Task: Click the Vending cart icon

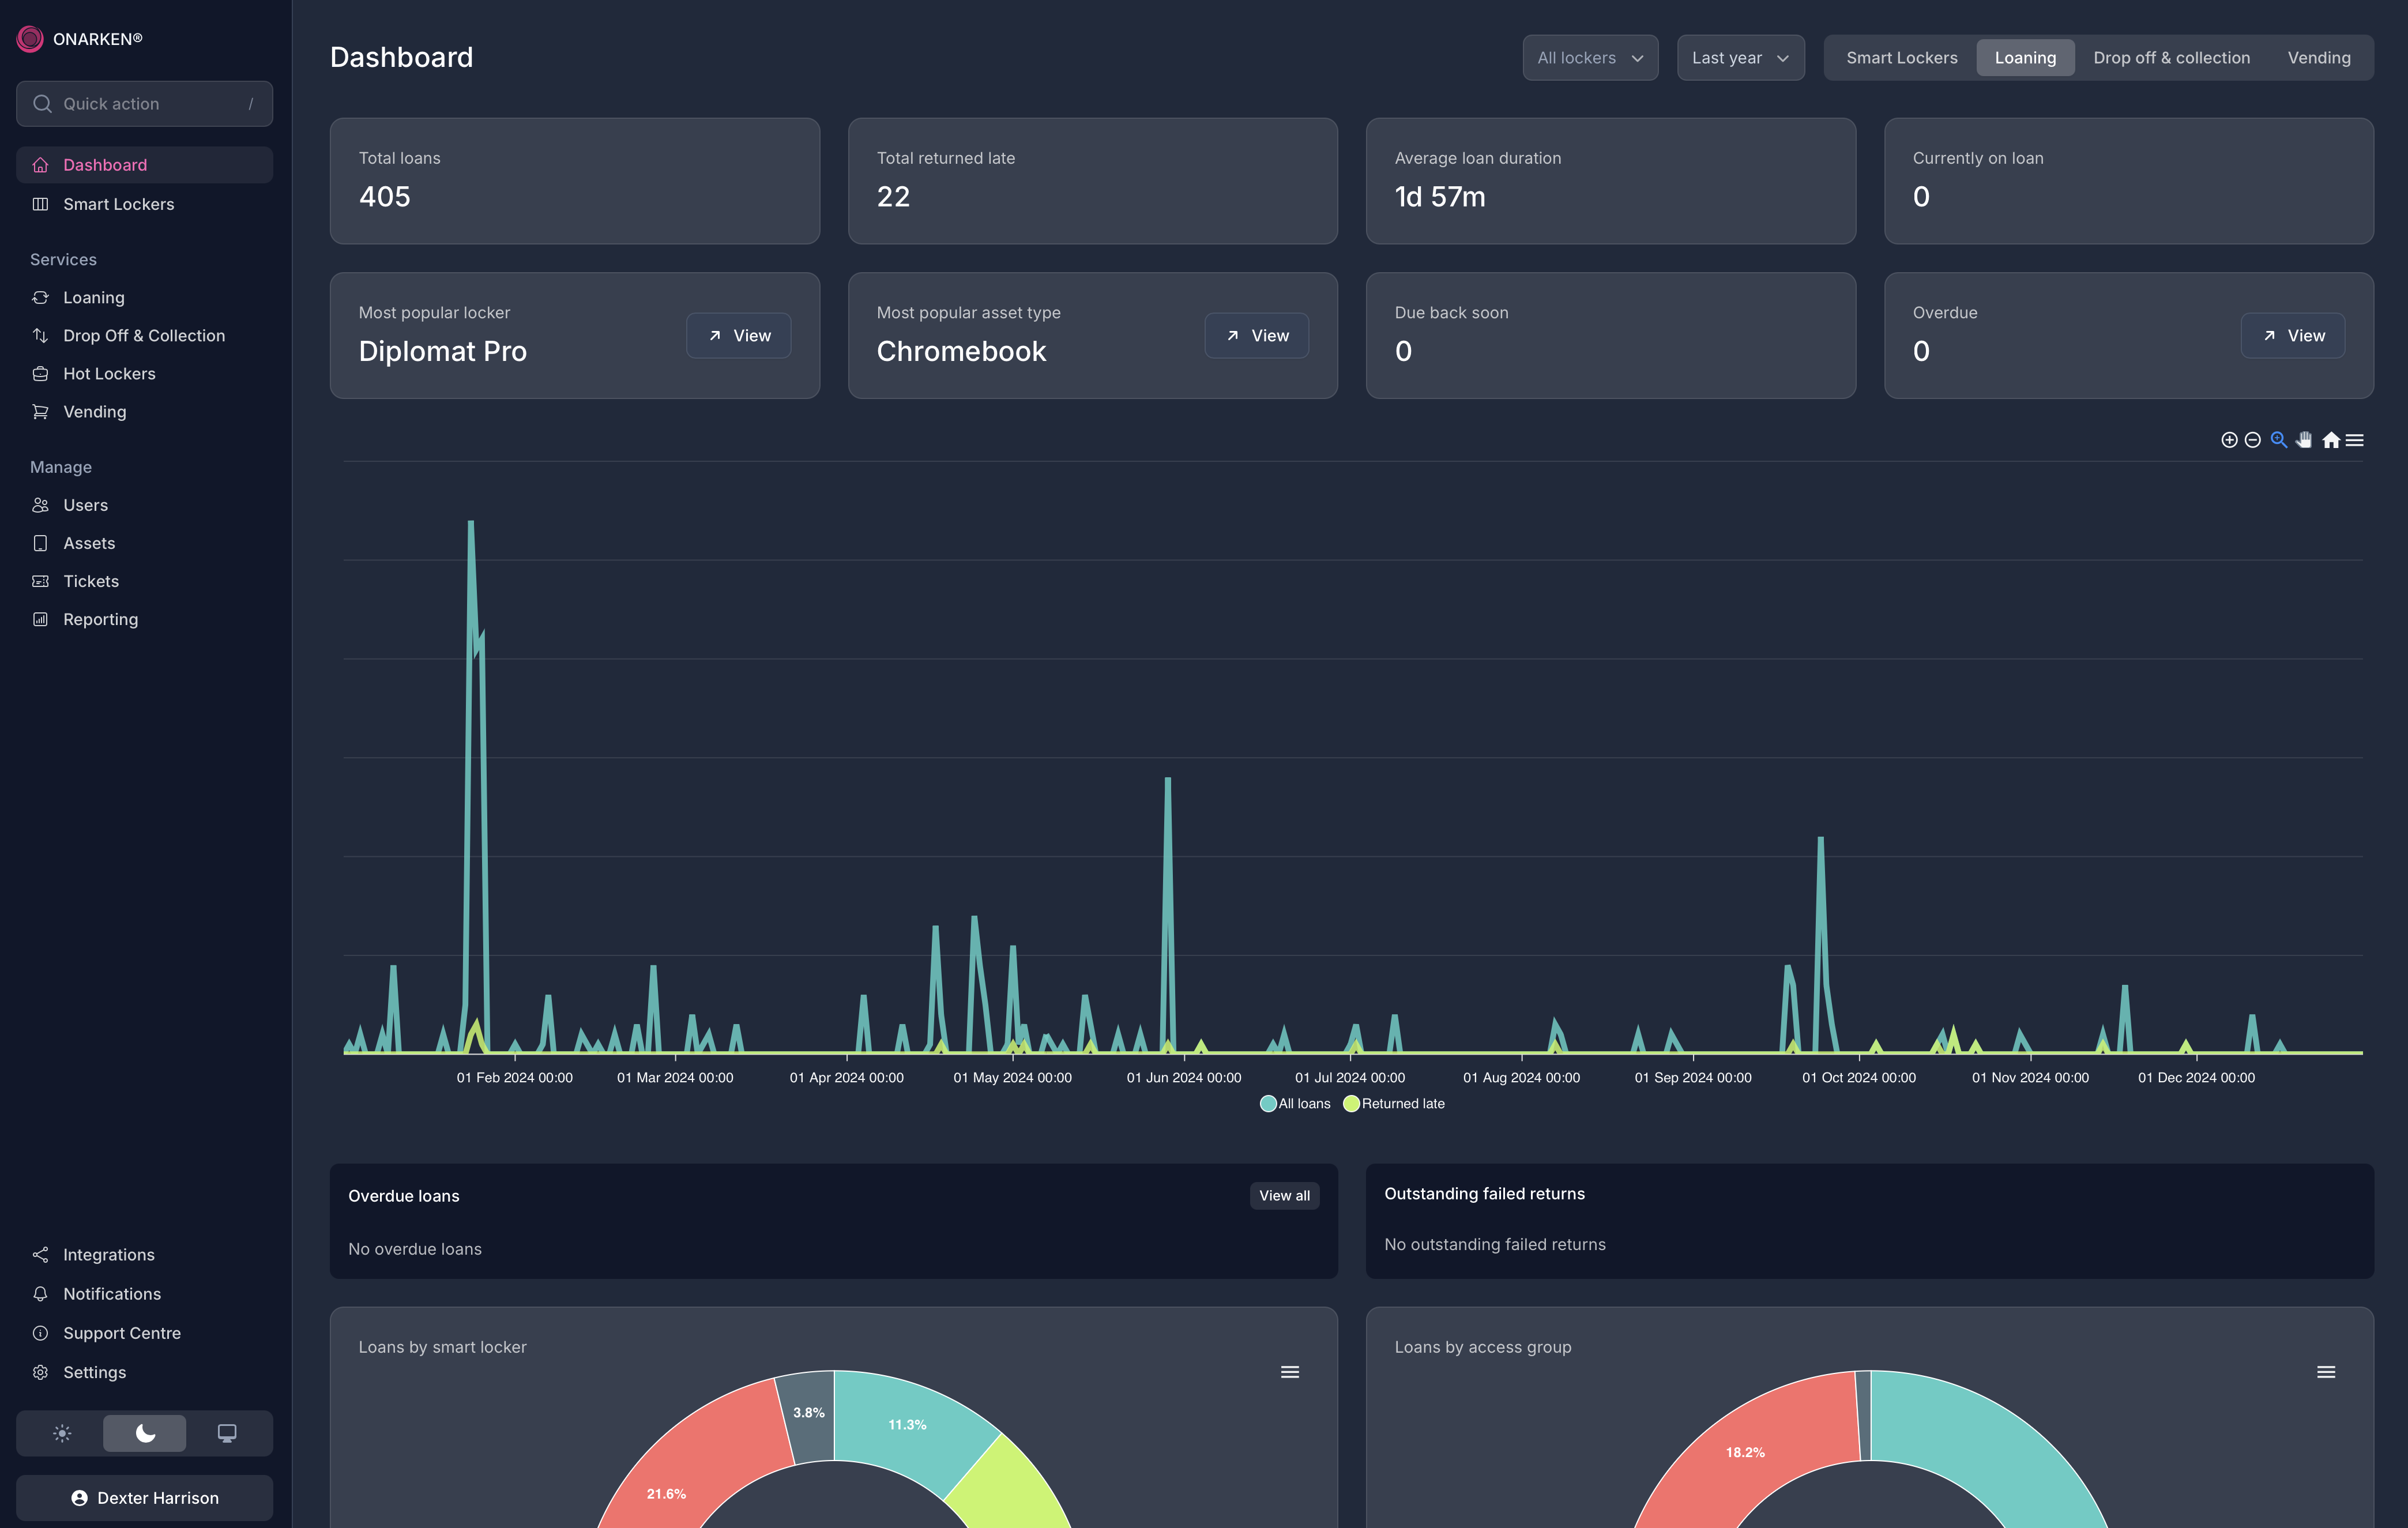Action: pos(40,412)
